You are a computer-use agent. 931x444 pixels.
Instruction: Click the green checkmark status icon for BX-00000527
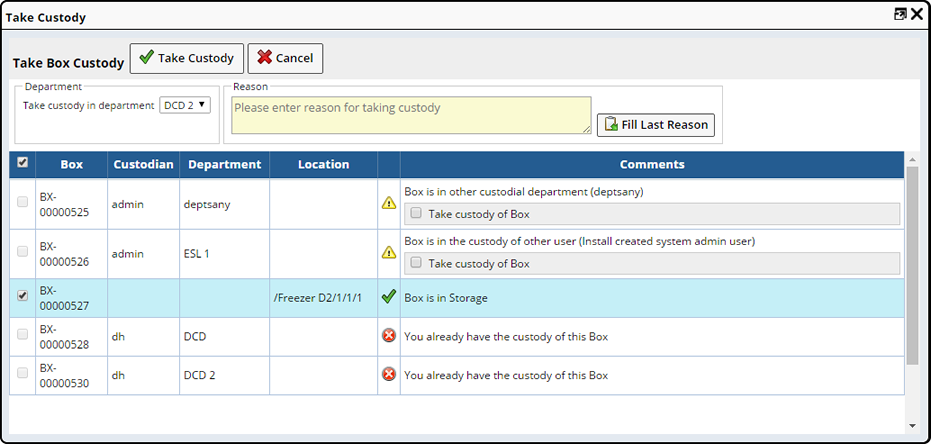click(388, 297)
